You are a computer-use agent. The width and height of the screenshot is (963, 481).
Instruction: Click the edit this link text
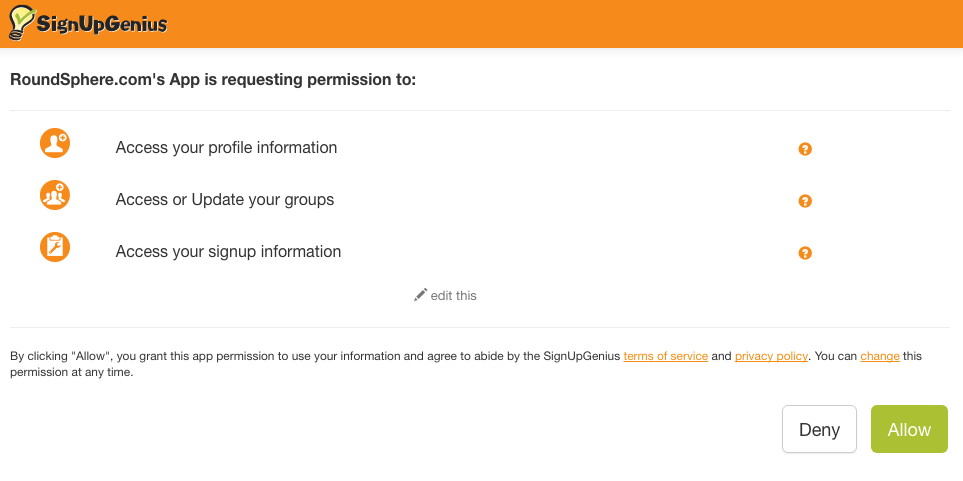(454, 295)
